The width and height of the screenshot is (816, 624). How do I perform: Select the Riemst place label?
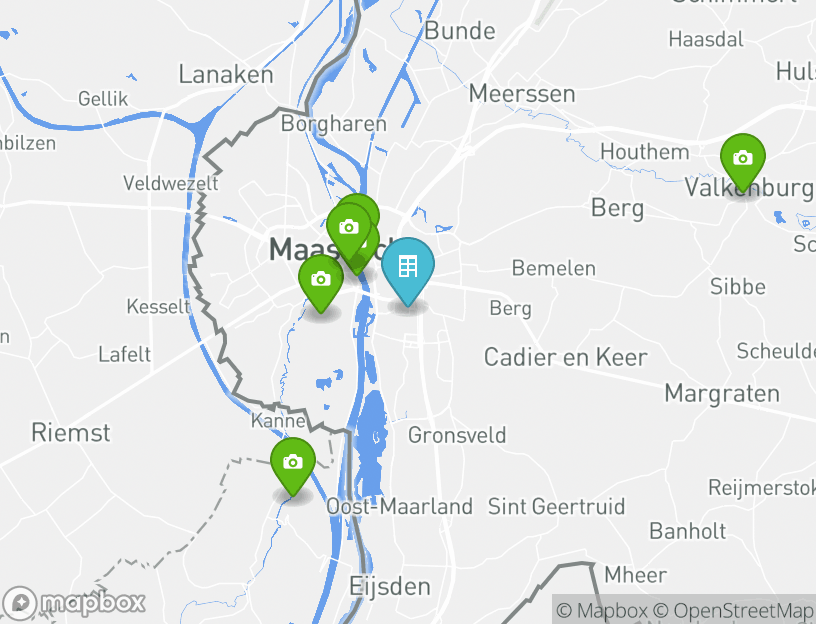[71, 433]
